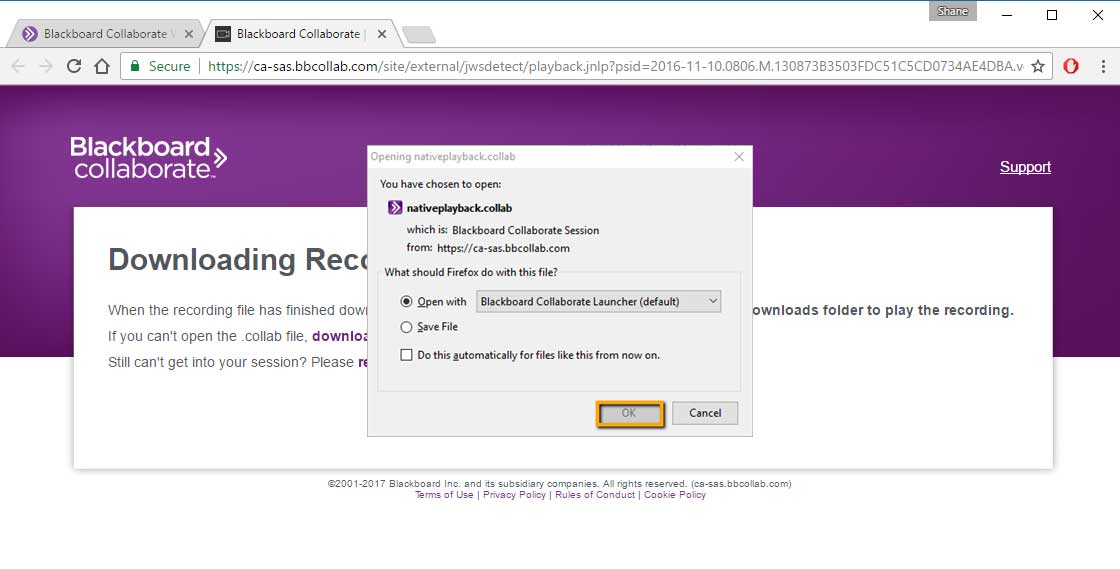The image size is (1120, 569).
Task: Go to the browser home page icon
Action: click(x=102, y=66)
